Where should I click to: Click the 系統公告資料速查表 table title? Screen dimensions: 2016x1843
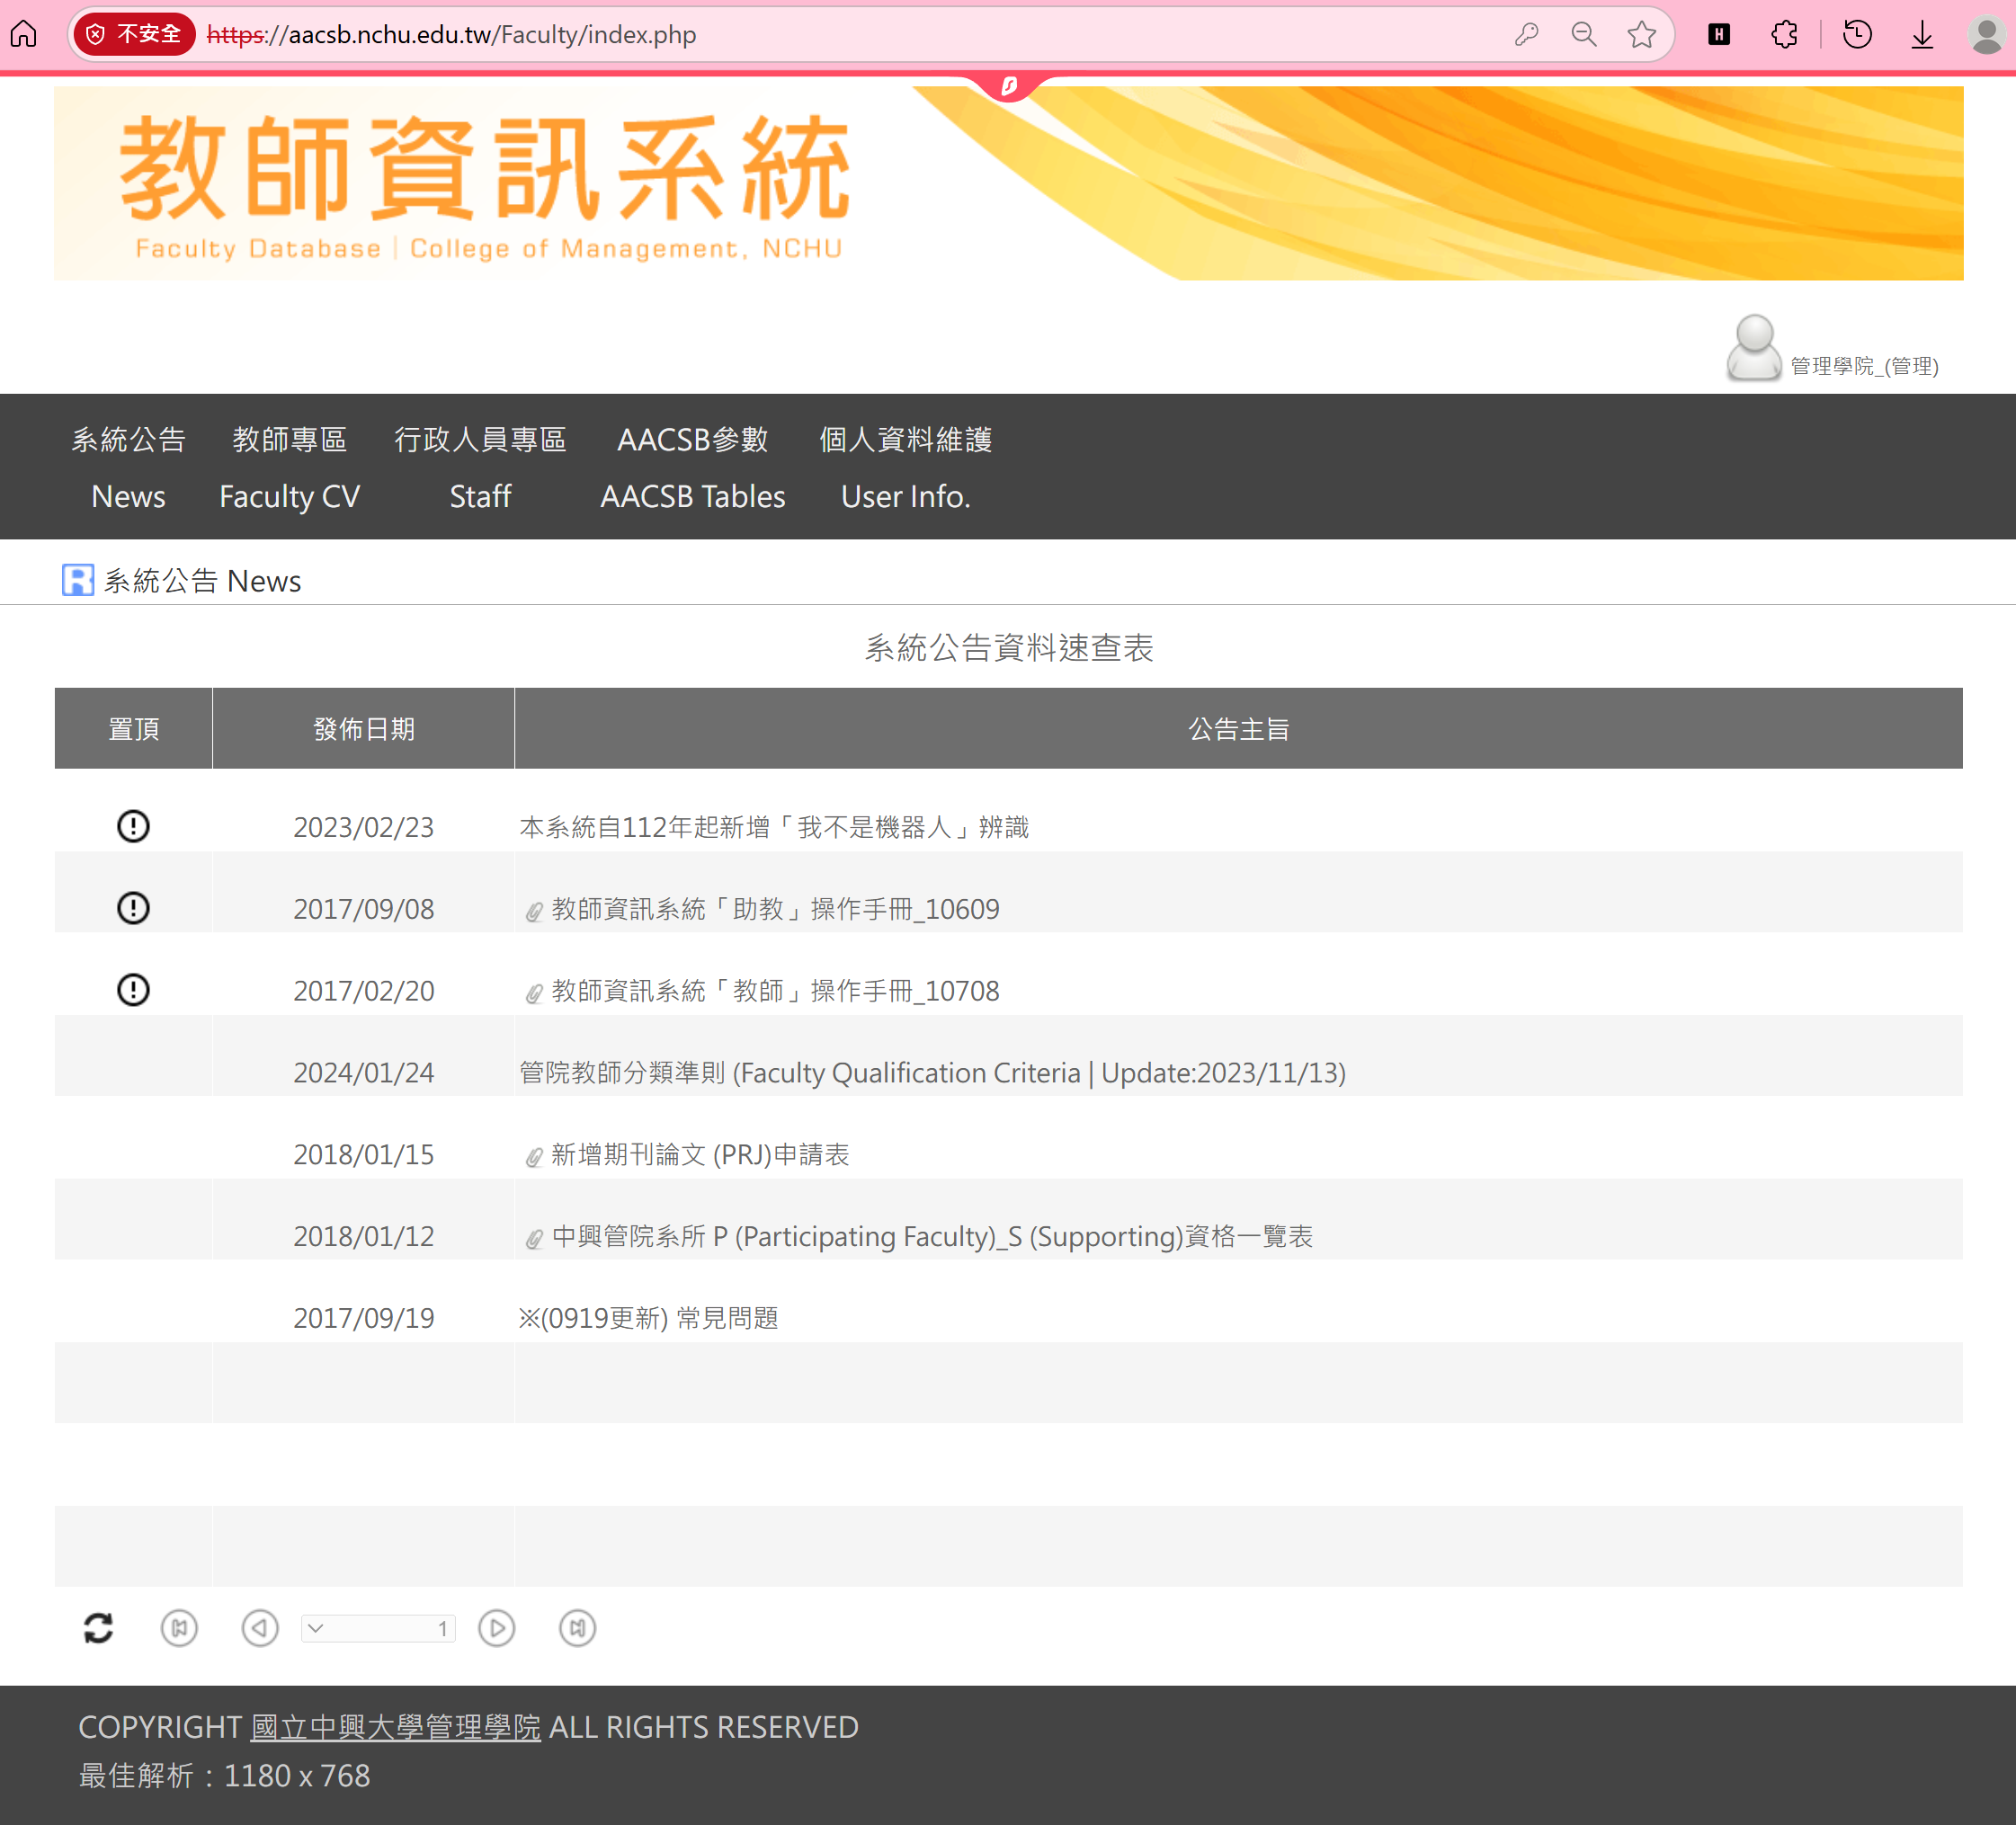[x=1009, y=648]
